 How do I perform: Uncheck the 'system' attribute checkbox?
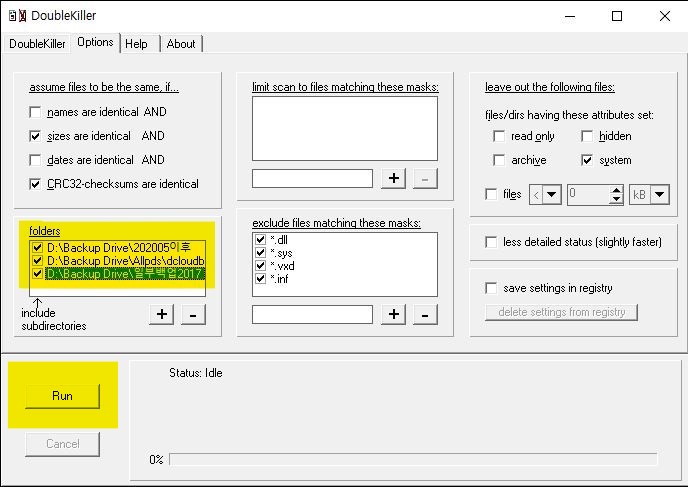pyautogui.click(x=587, y=160)
